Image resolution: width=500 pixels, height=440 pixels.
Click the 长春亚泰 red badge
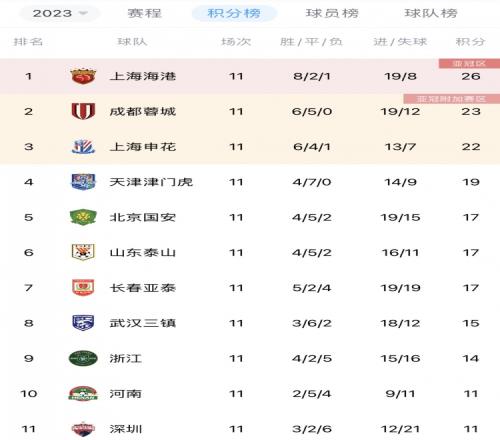point(83,288)
